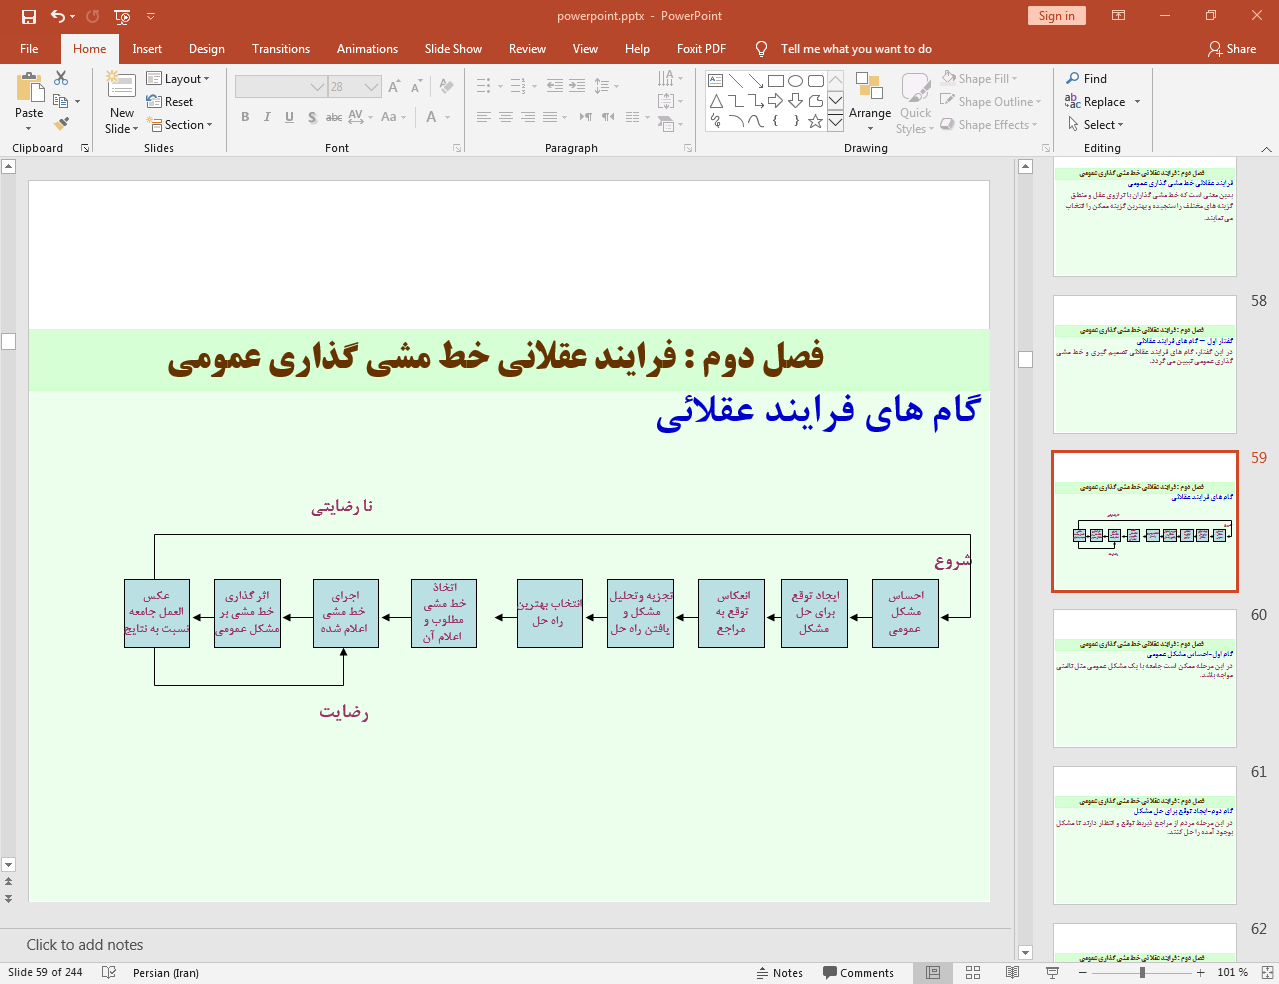1279x984 pixels.
Task: Click the Arrange icon
Action: pos(869,87)
